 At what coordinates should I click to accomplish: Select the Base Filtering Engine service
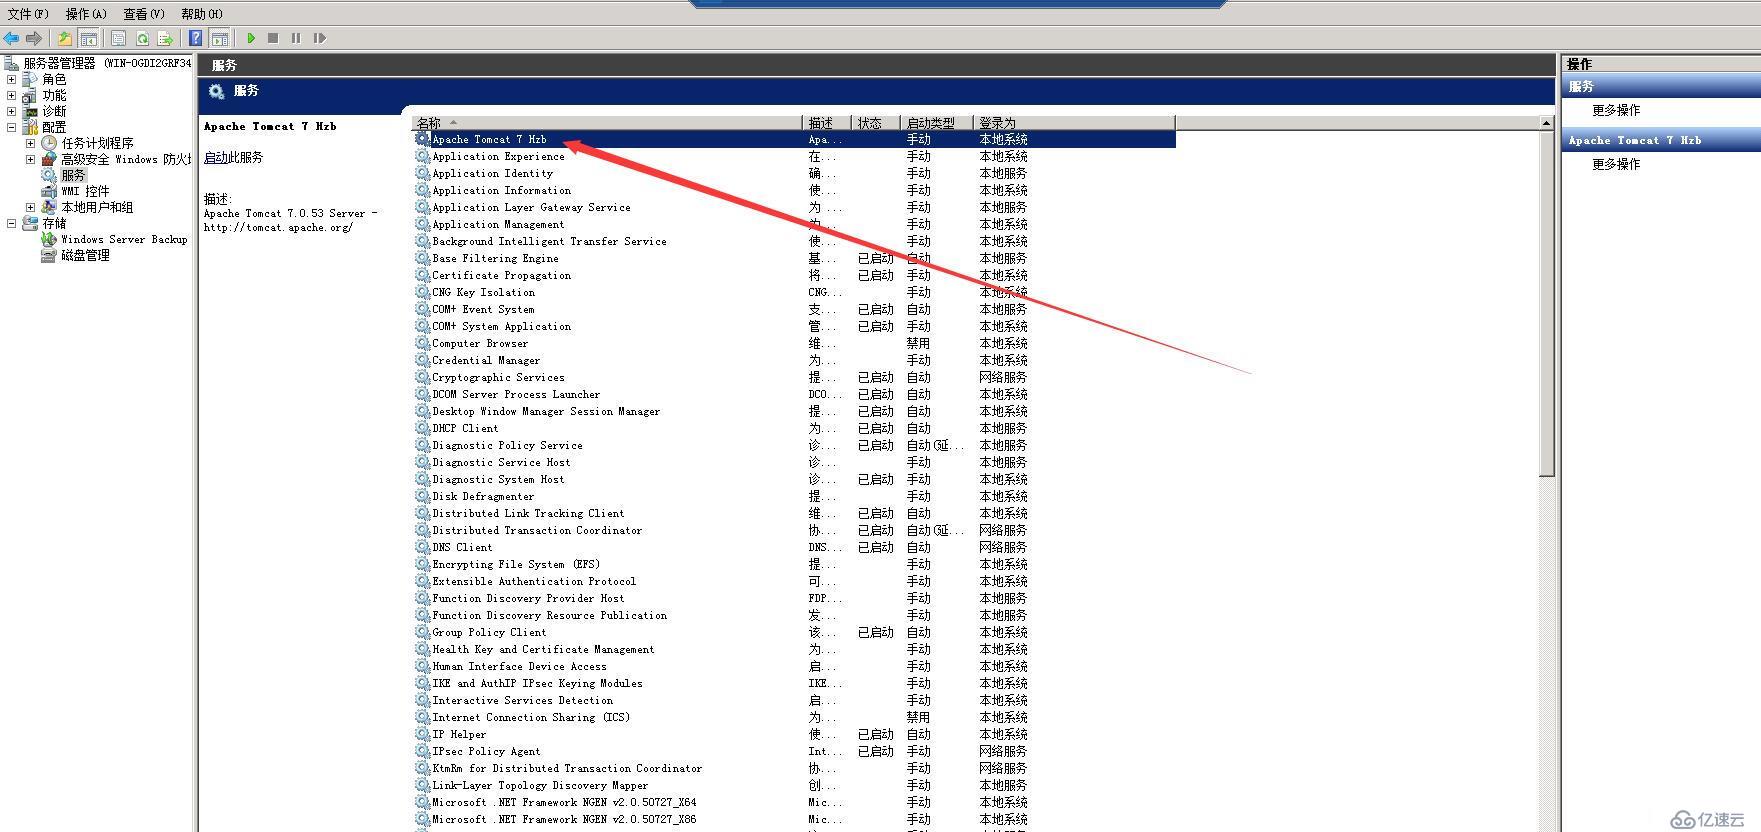click(795, 258)
